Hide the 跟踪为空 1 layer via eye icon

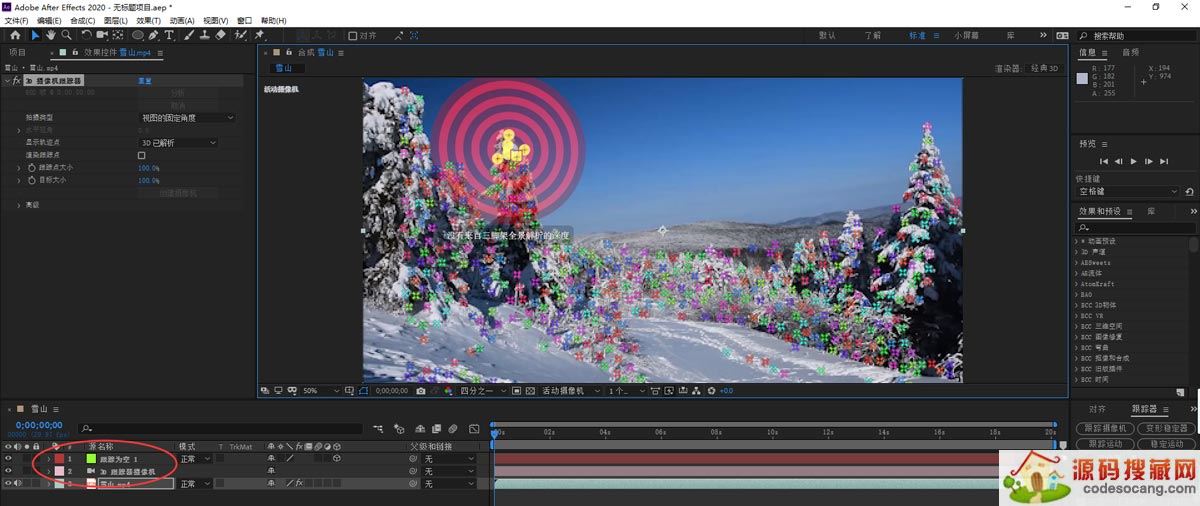click(9, 459)
